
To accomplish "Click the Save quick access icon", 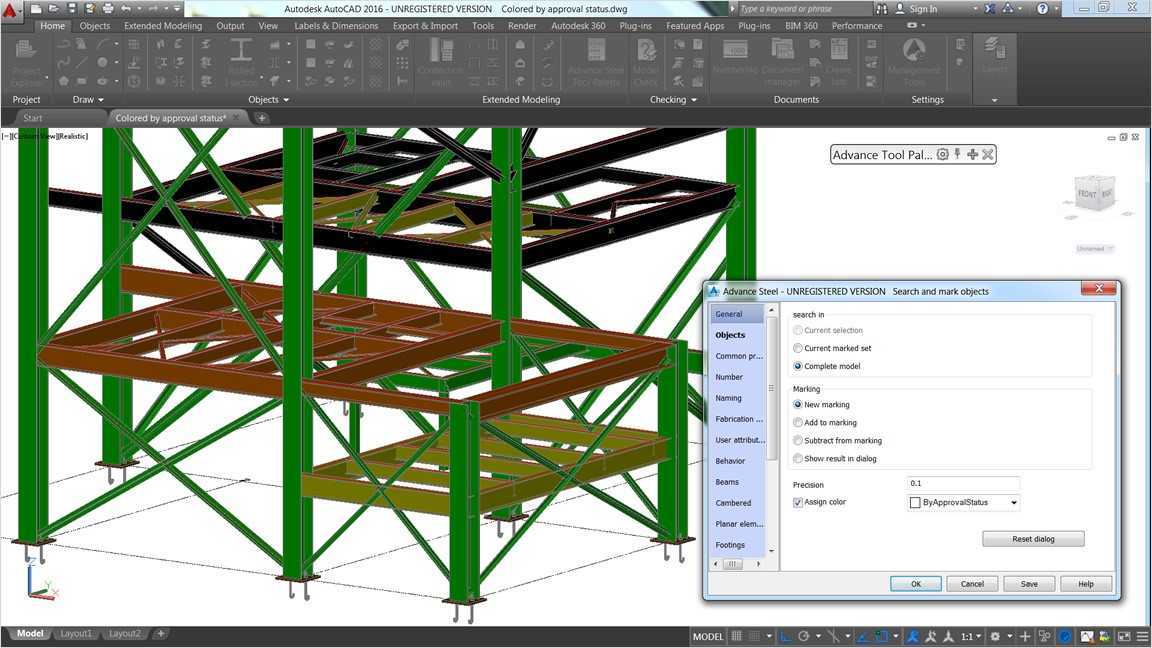I will click(72, 9).
